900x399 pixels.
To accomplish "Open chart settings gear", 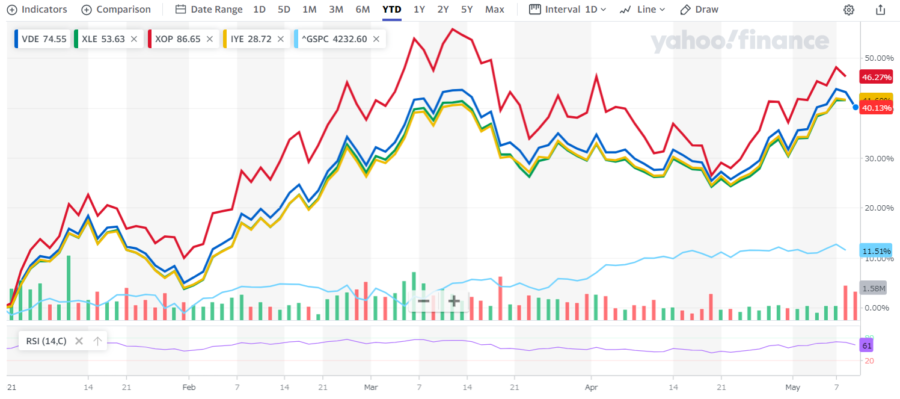I will 848,10.
